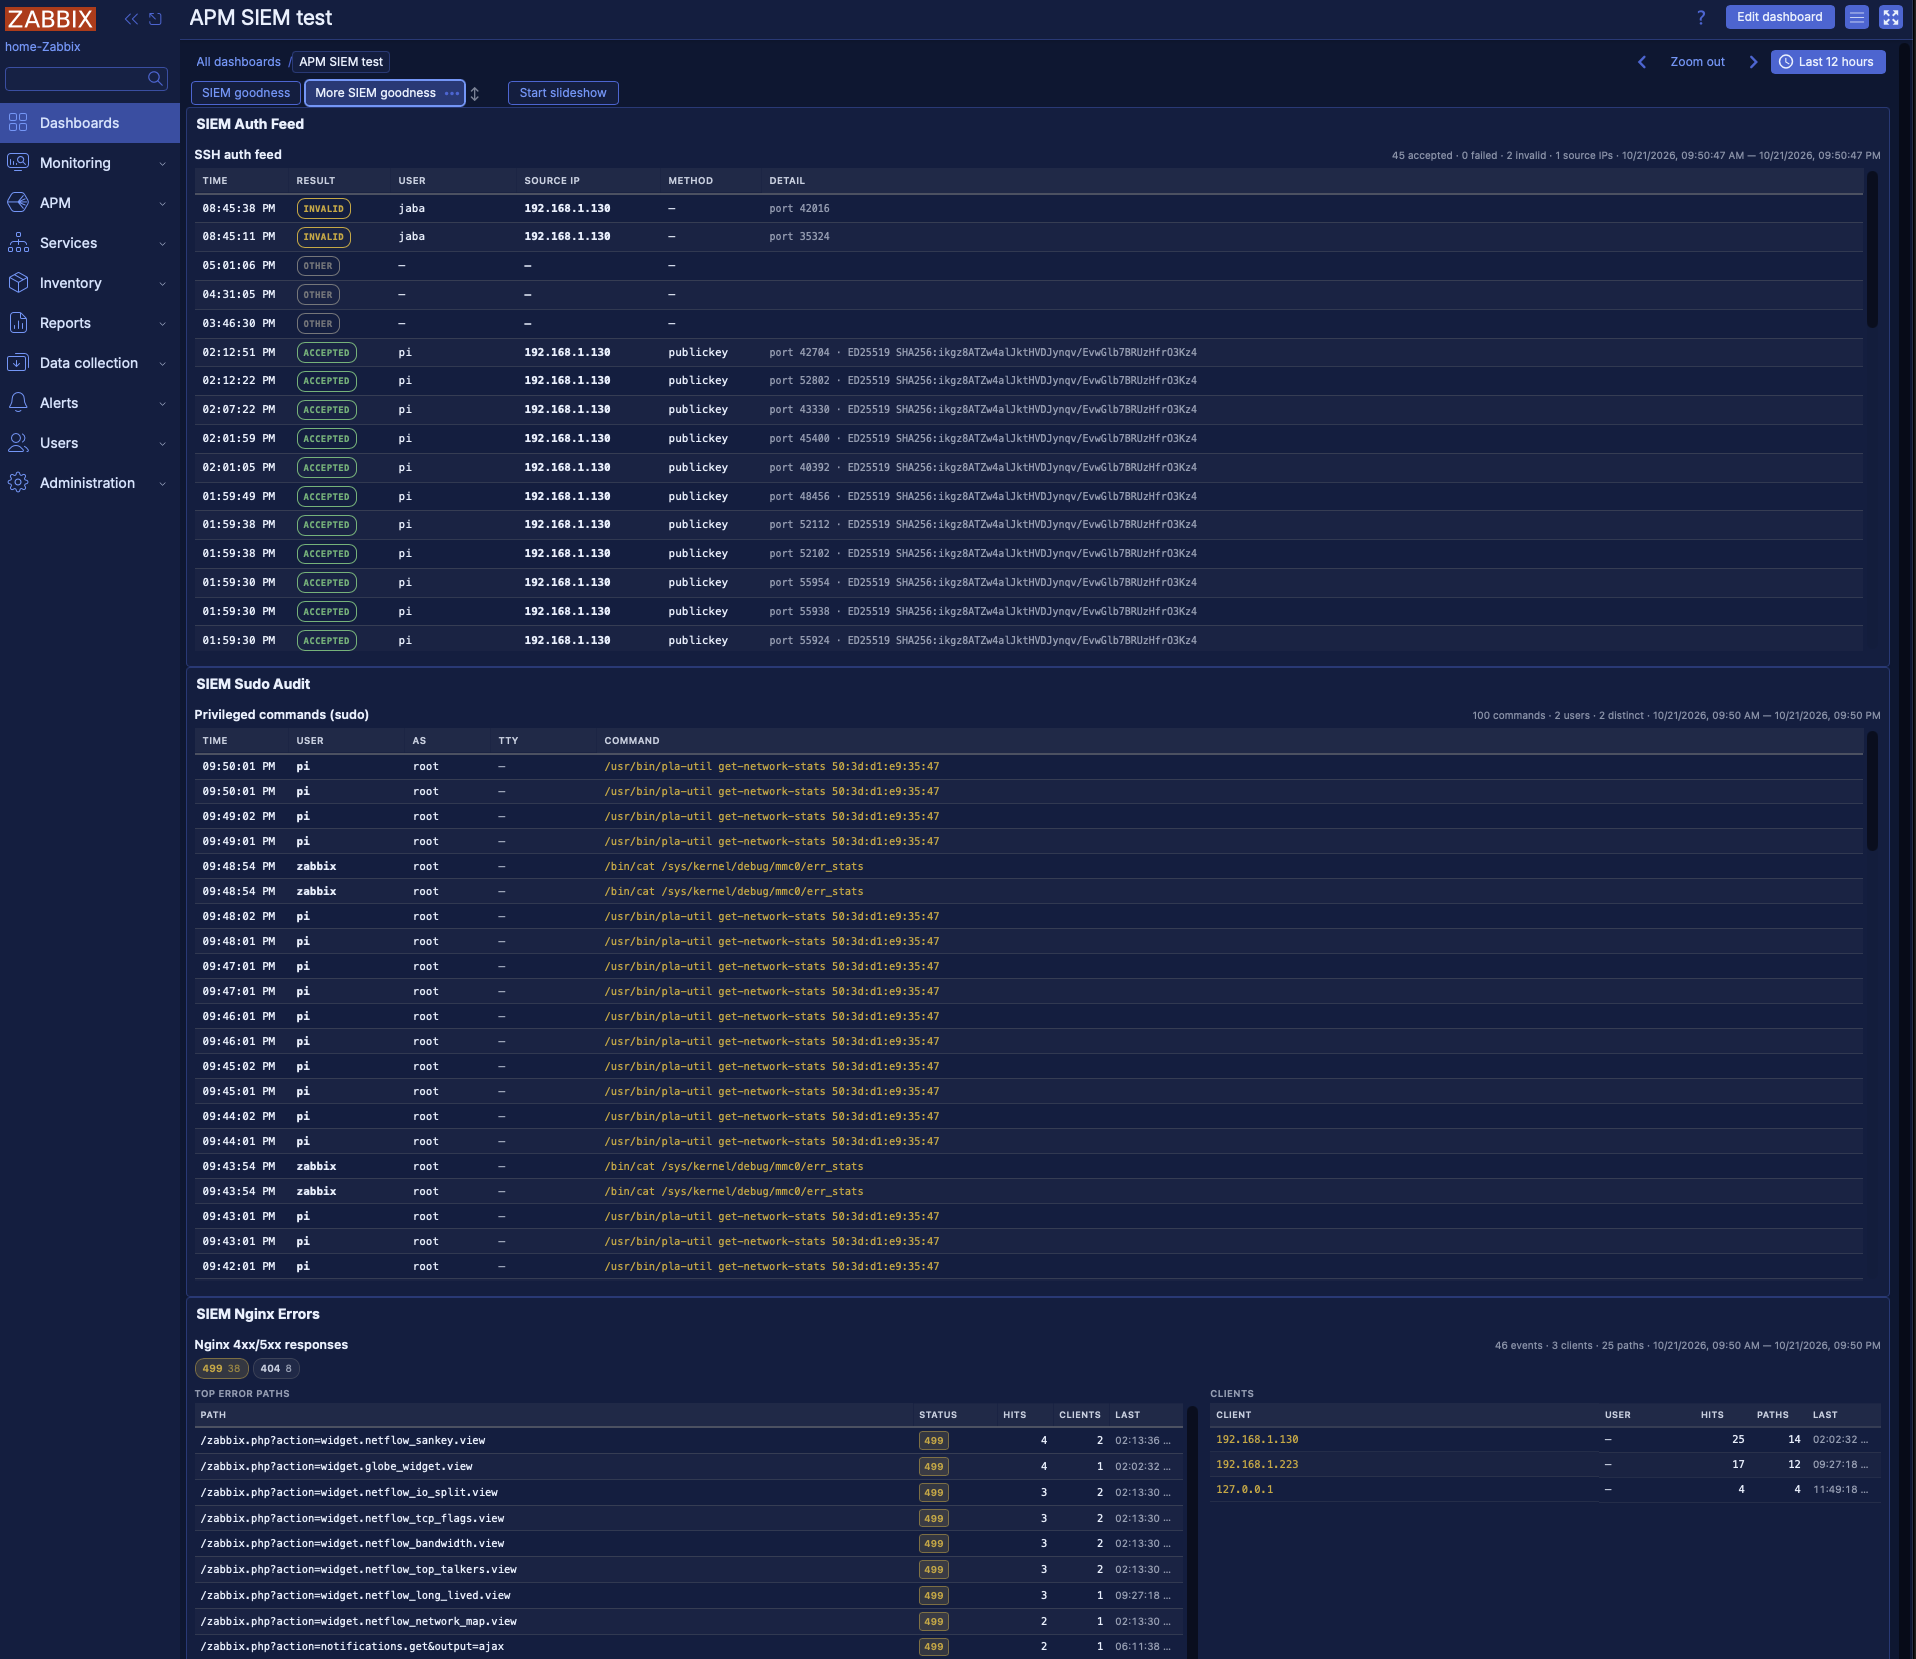Viewport: 1916px width, 1659px height.
Task: Hide the sidebar using the hide icon
Action: pyautogui.click(x=155, y=19)
